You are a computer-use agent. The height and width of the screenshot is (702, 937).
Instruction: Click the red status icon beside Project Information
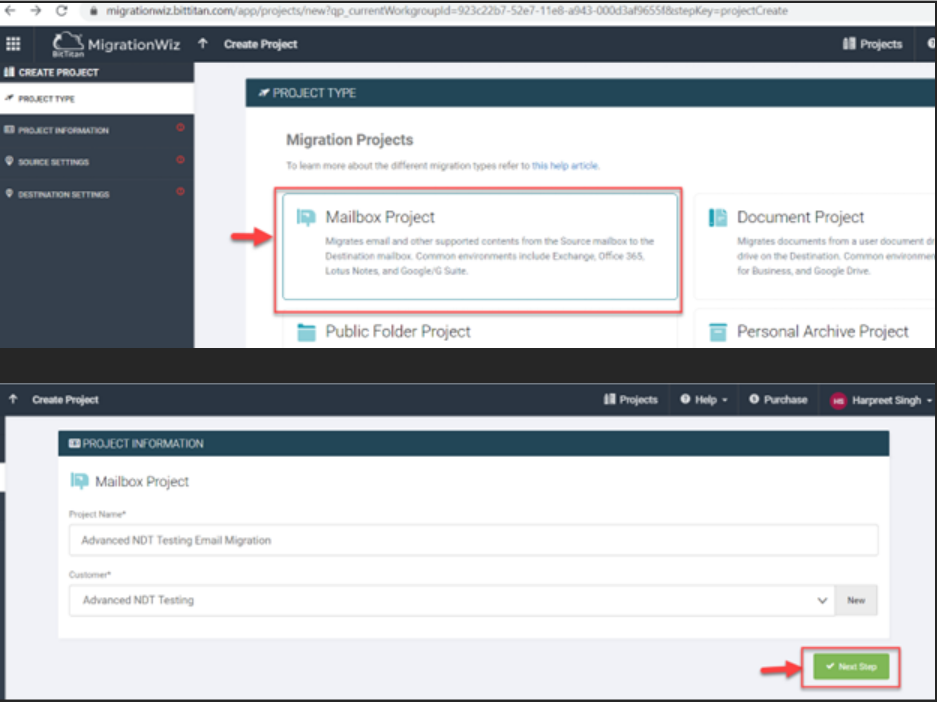click(180, 127)
